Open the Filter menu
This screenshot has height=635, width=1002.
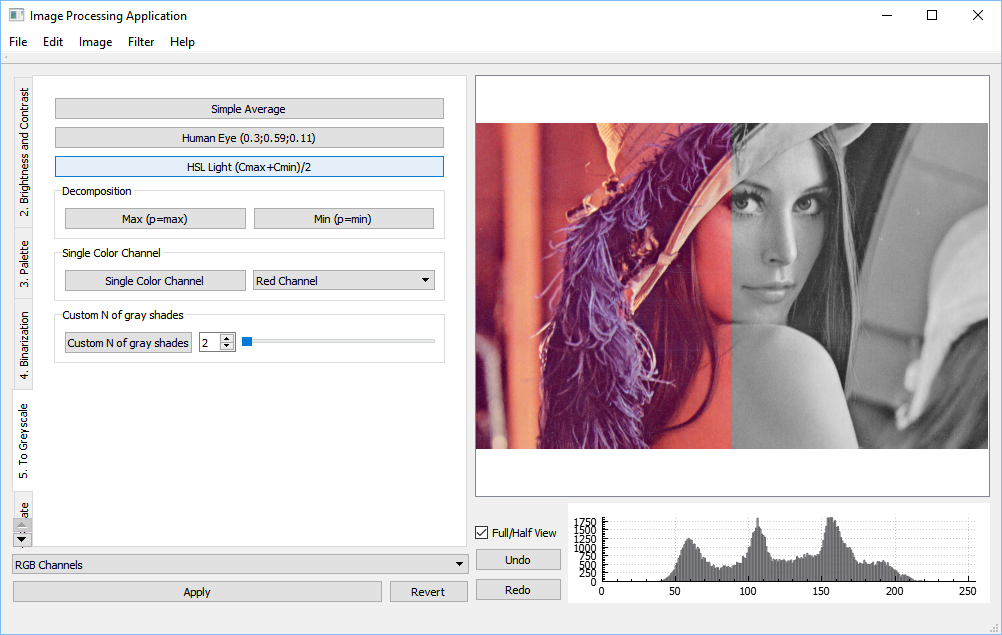coord(141,42)
